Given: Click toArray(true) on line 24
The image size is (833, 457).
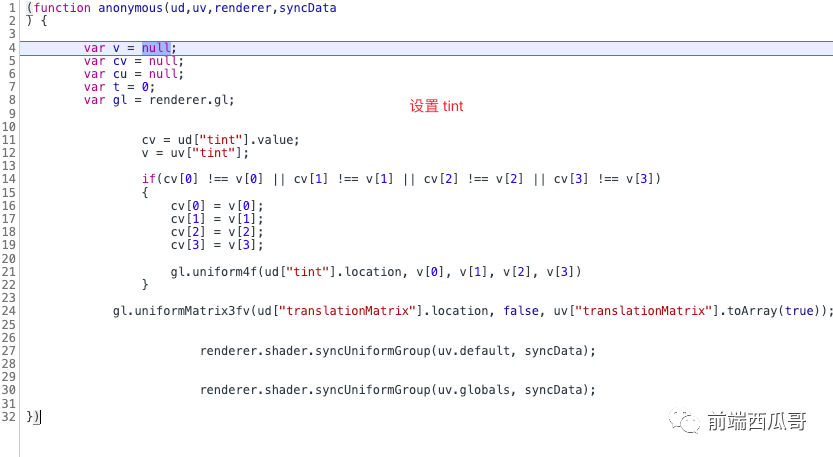Looking at the screenshot, I should pos(774,311).
